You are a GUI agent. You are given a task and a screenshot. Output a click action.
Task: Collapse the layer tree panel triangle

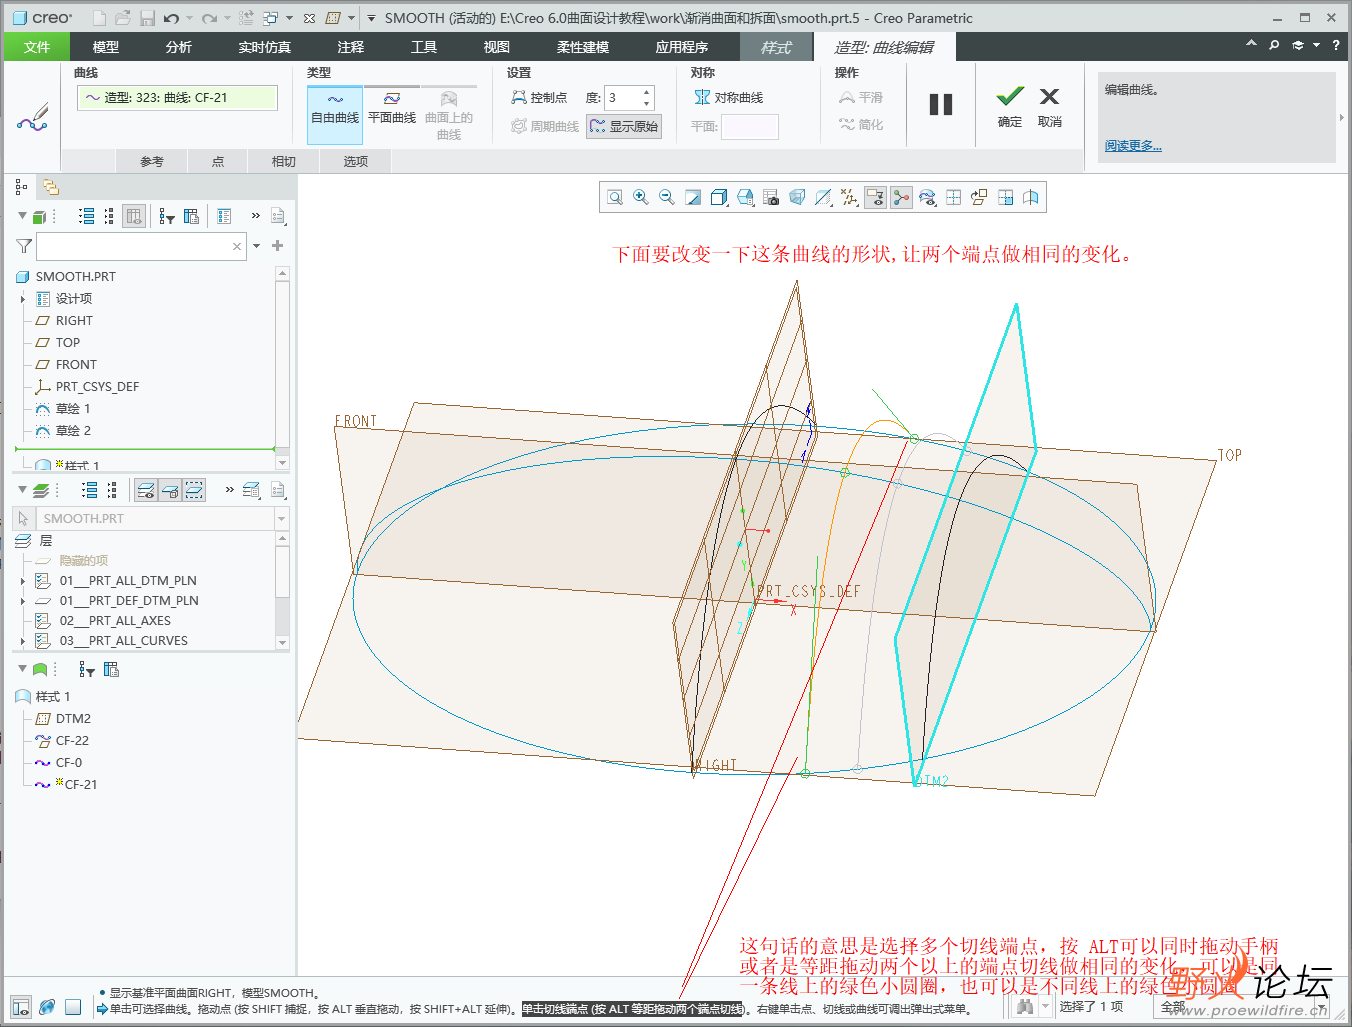[22, 489]
